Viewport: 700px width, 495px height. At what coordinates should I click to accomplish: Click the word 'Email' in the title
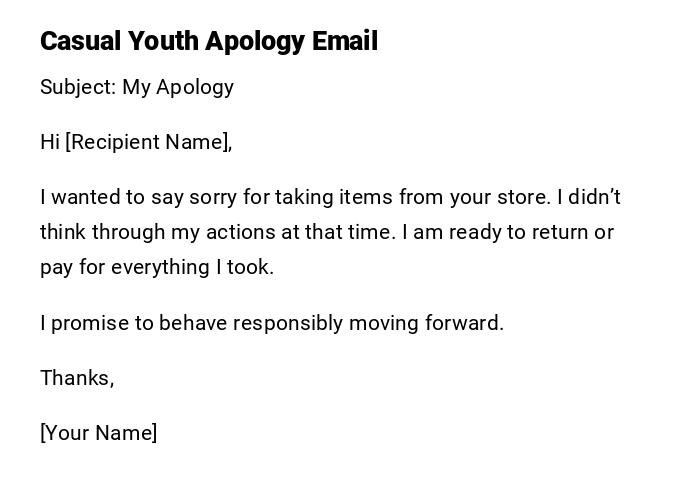[344, 42]
